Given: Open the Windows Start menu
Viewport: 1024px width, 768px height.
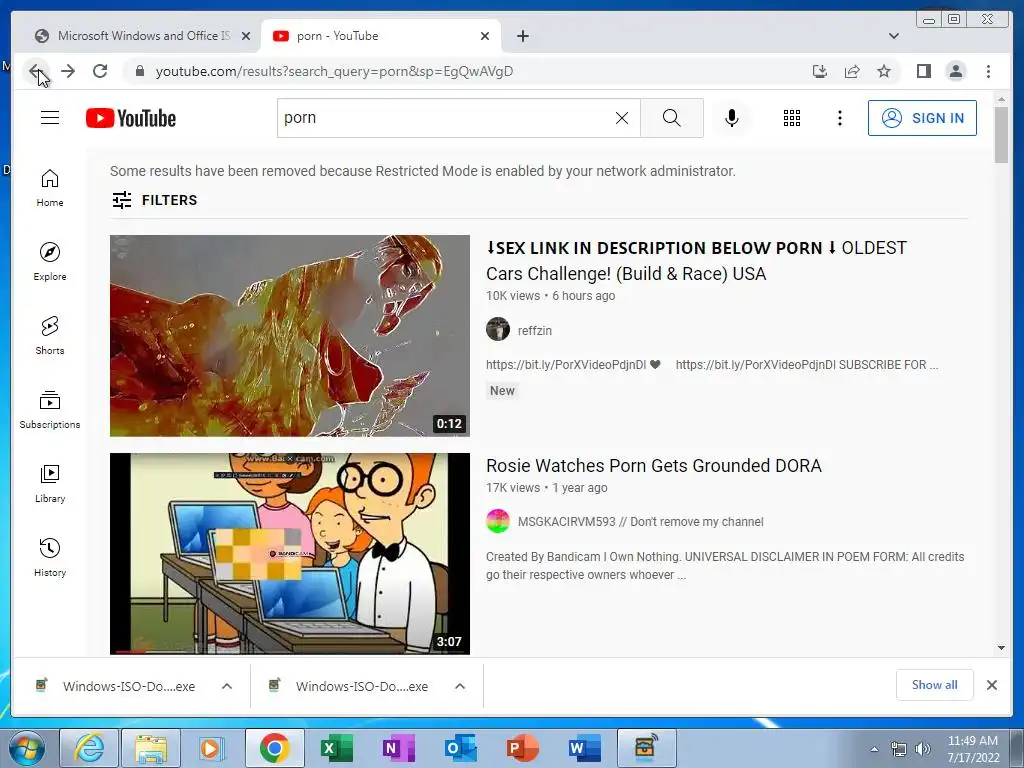Looking at the screenshot, I should pos(27,748).
